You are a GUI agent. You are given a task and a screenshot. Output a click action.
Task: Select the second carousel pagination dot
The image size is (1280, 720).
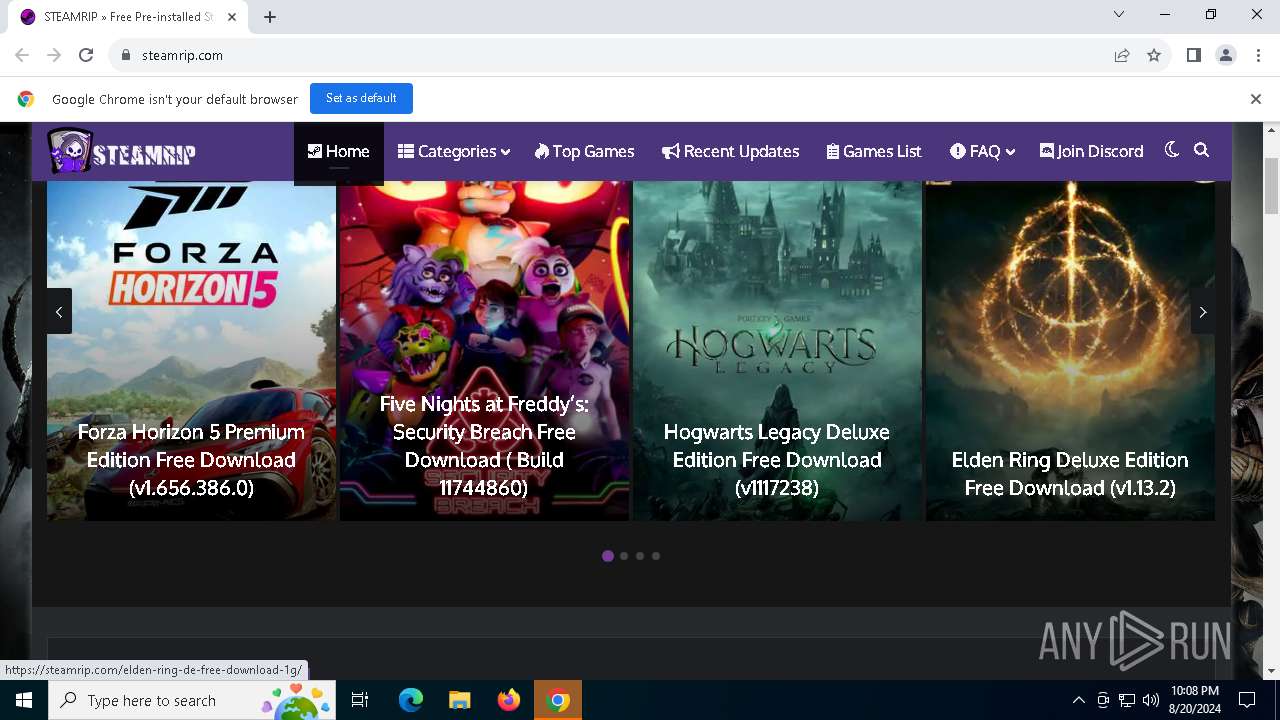(x=624, y=556)
